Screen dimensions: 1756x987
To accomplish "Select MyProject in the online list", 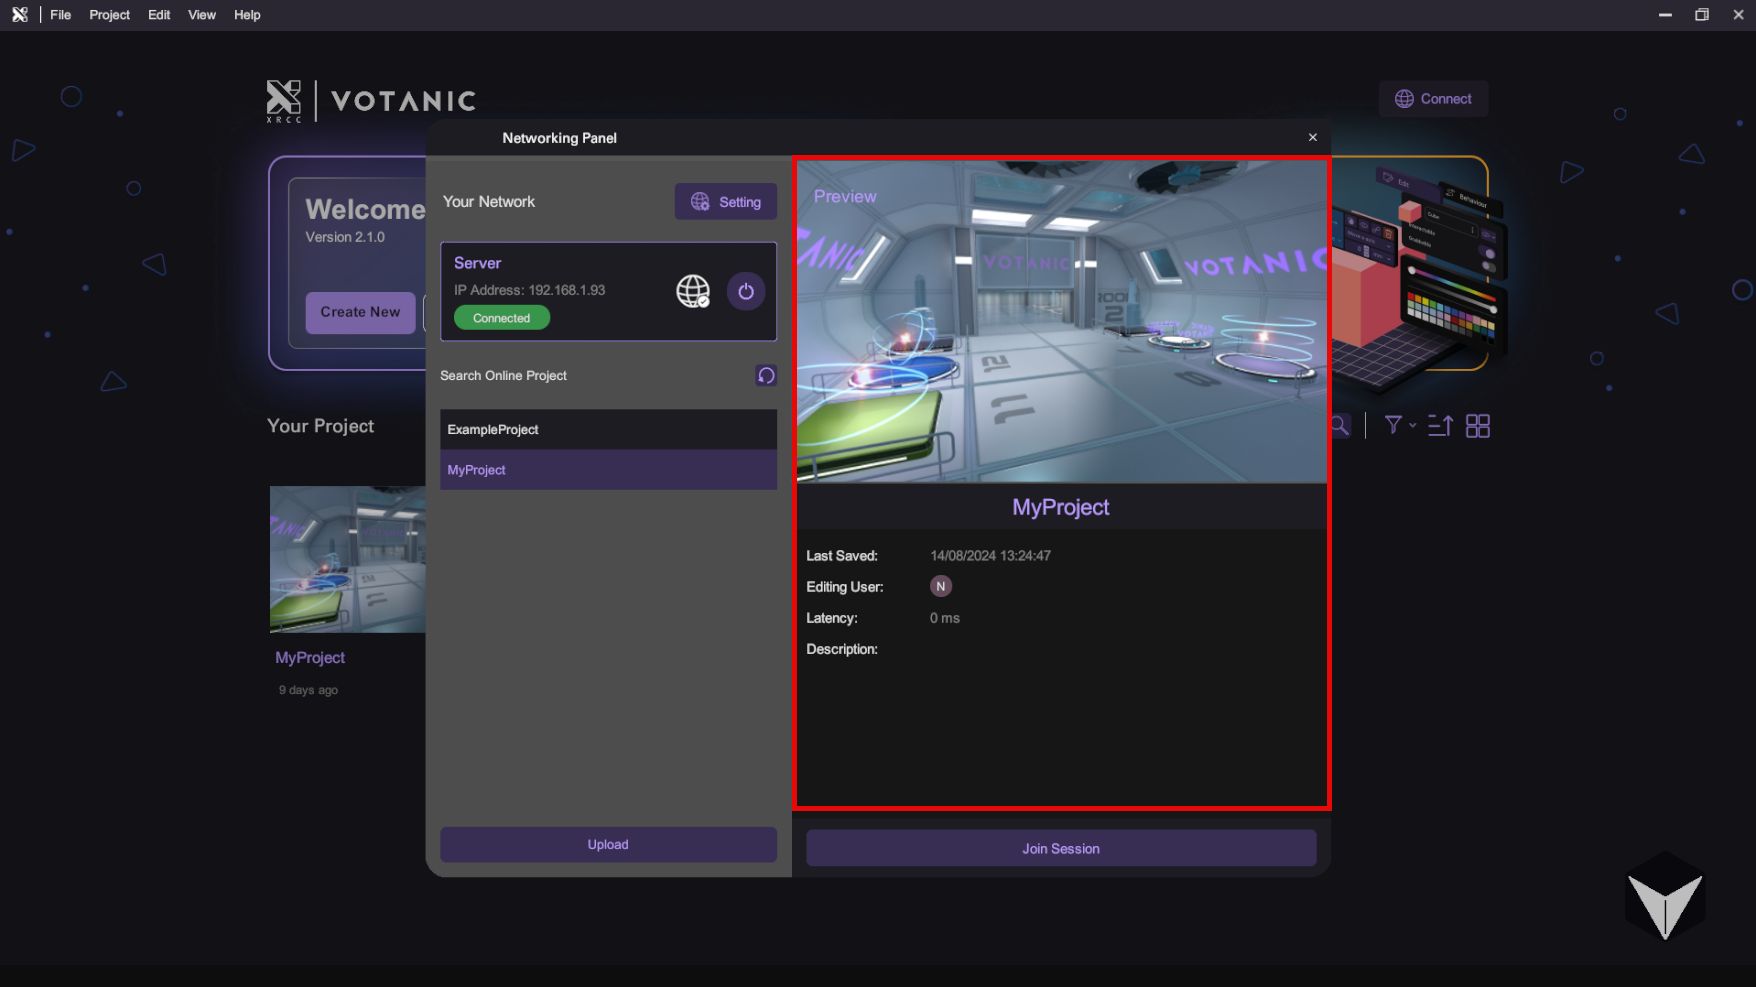I will [x=608, y=470].
